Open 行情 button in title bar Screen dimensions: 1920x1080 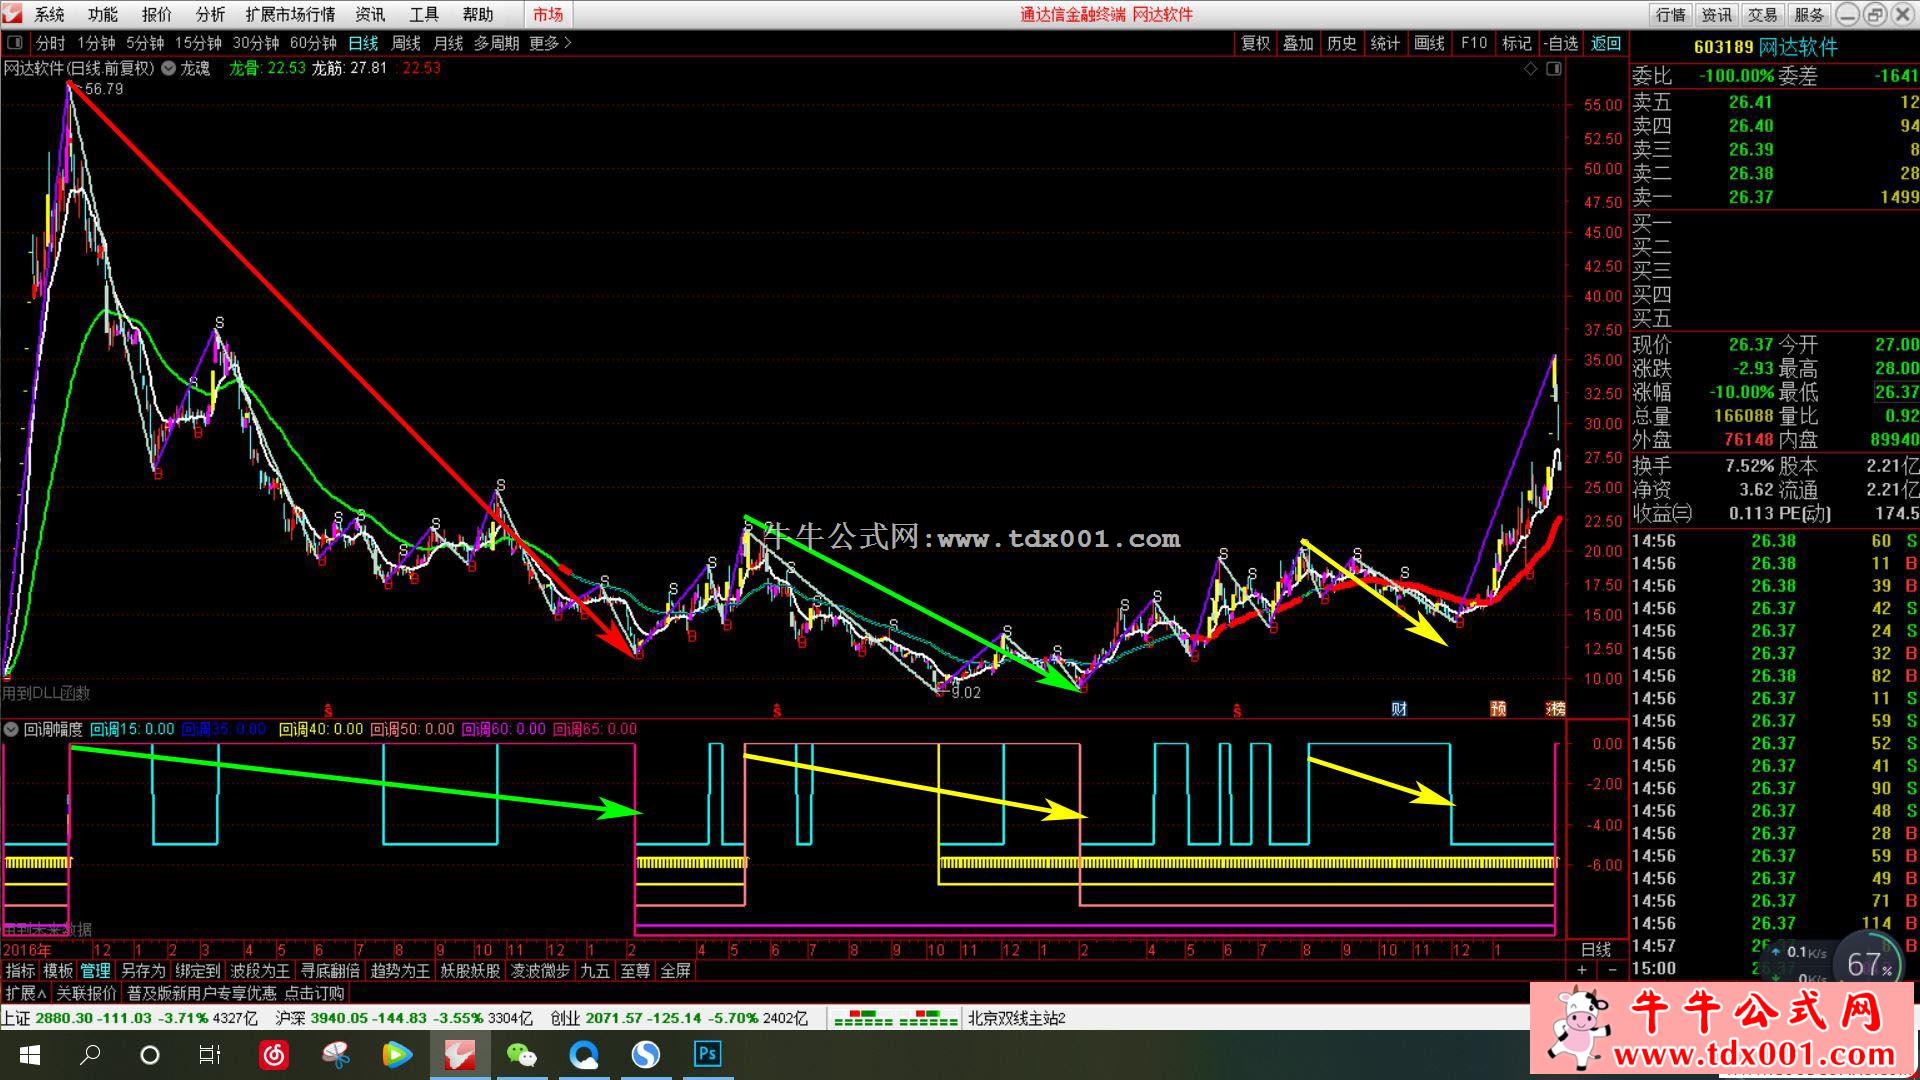click(x=1670, y=14)
